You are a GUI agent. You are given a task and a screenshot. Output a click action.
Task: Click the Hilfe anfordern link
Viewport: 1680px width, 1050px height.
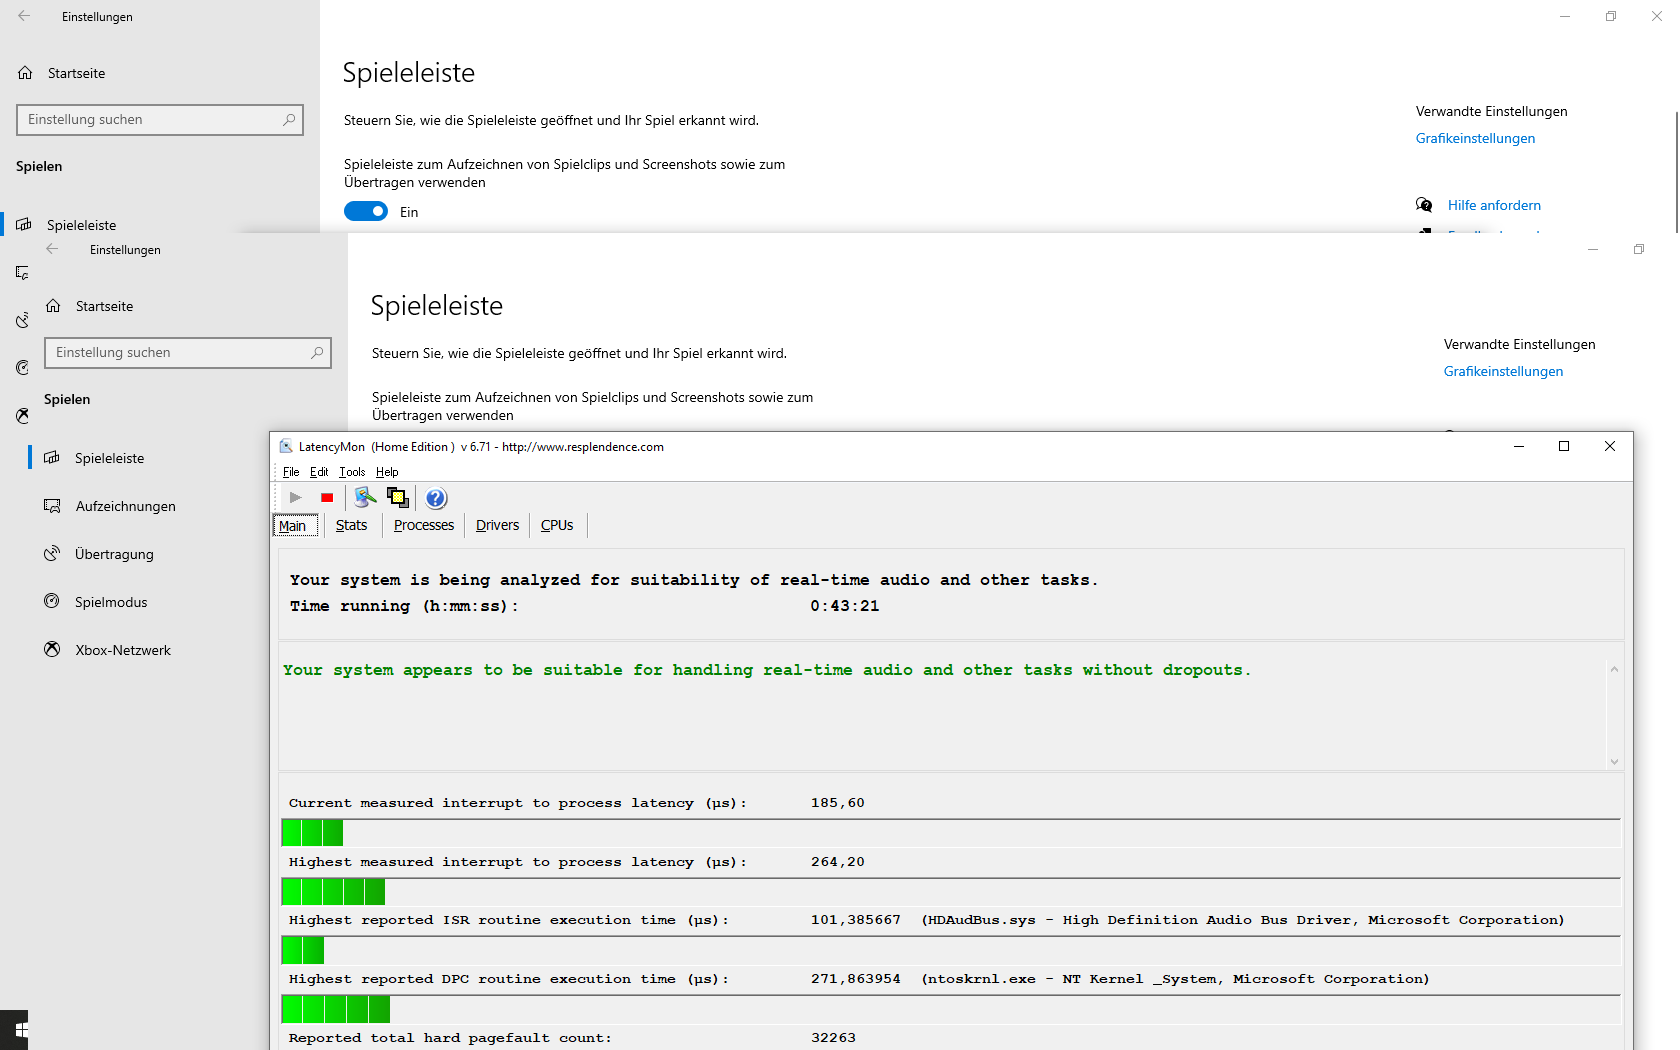pos(1494,205)
